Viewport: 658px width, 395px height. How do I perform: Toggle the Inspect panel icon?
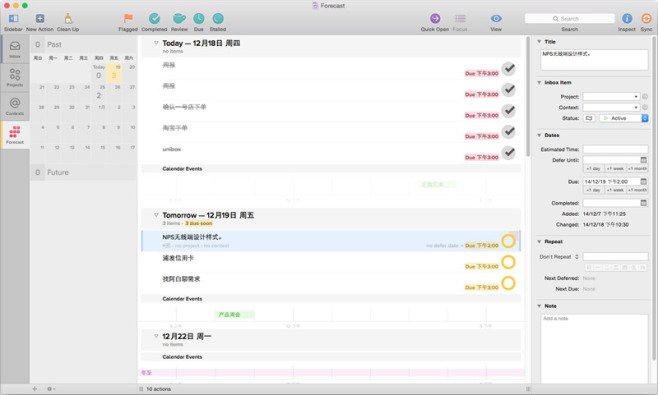[627, 18]
